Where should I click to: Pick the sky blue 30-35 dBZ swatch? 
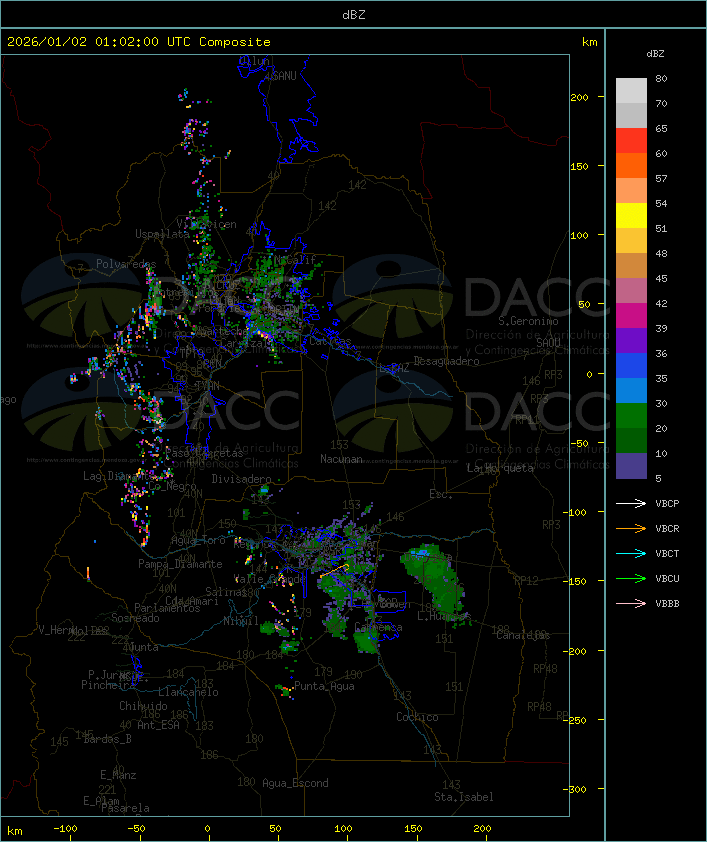(631, 390)
